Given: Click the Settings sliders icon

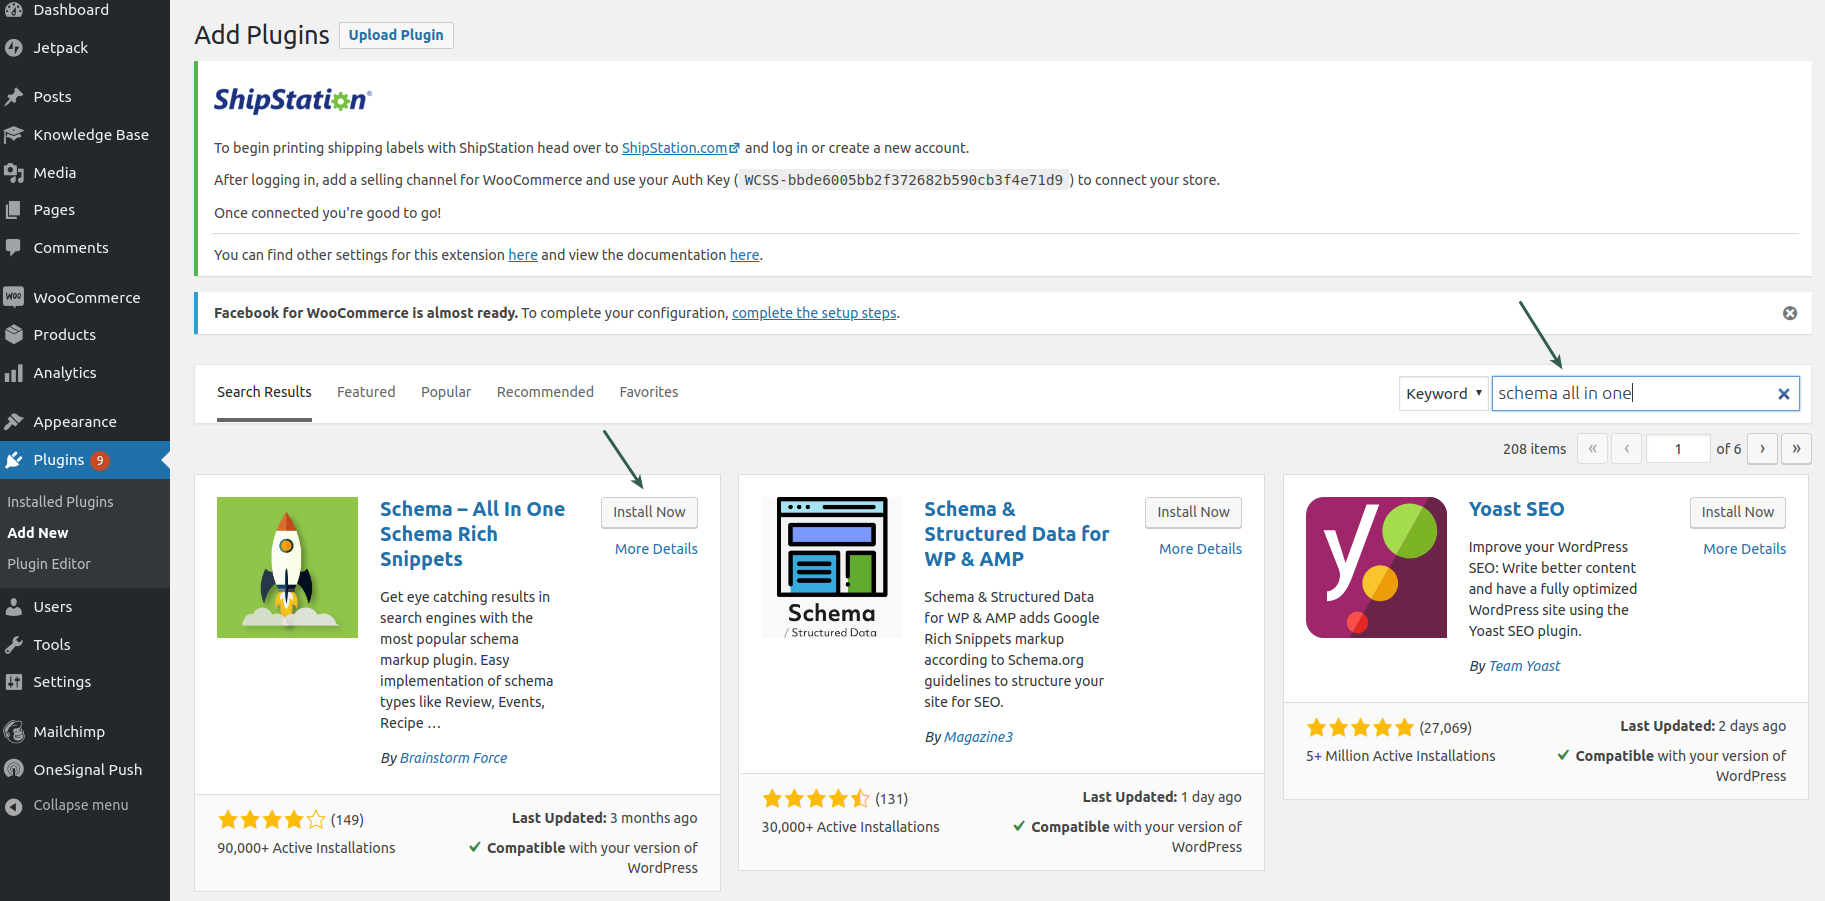Looking at the screenshot, I should (x=14, y=682).
